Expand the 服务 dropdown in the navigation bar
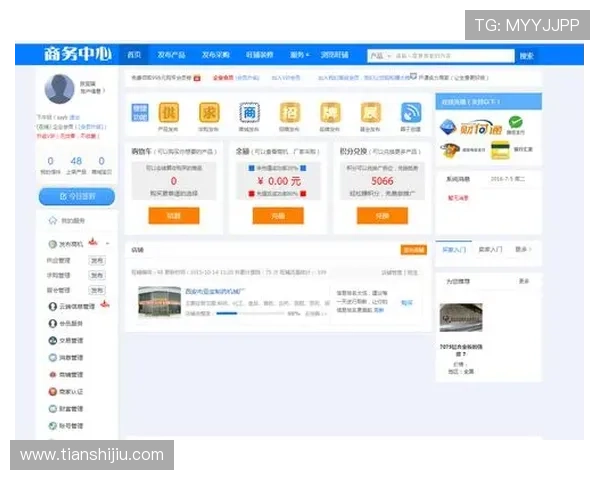Screen dimensions: 600x480 [299, 55]
